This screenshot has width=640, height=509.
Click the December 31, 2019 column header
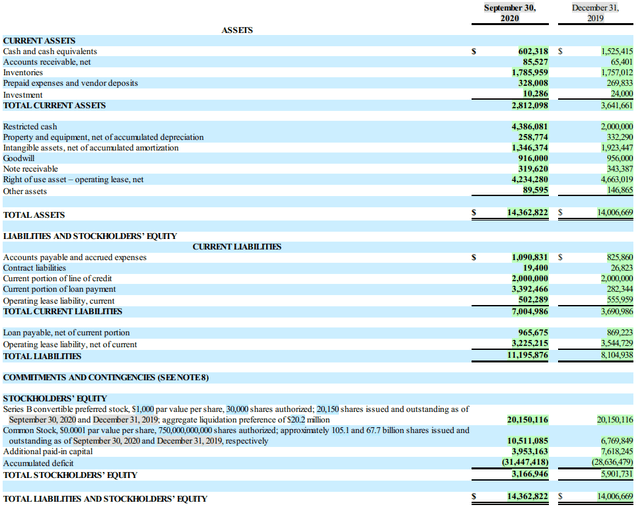click(595, 12)
